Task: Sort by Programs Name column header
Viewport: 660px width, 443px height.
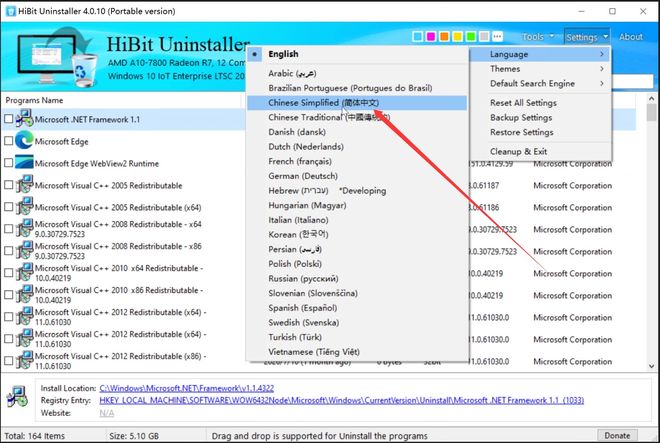Action: [x=122, y=100]
